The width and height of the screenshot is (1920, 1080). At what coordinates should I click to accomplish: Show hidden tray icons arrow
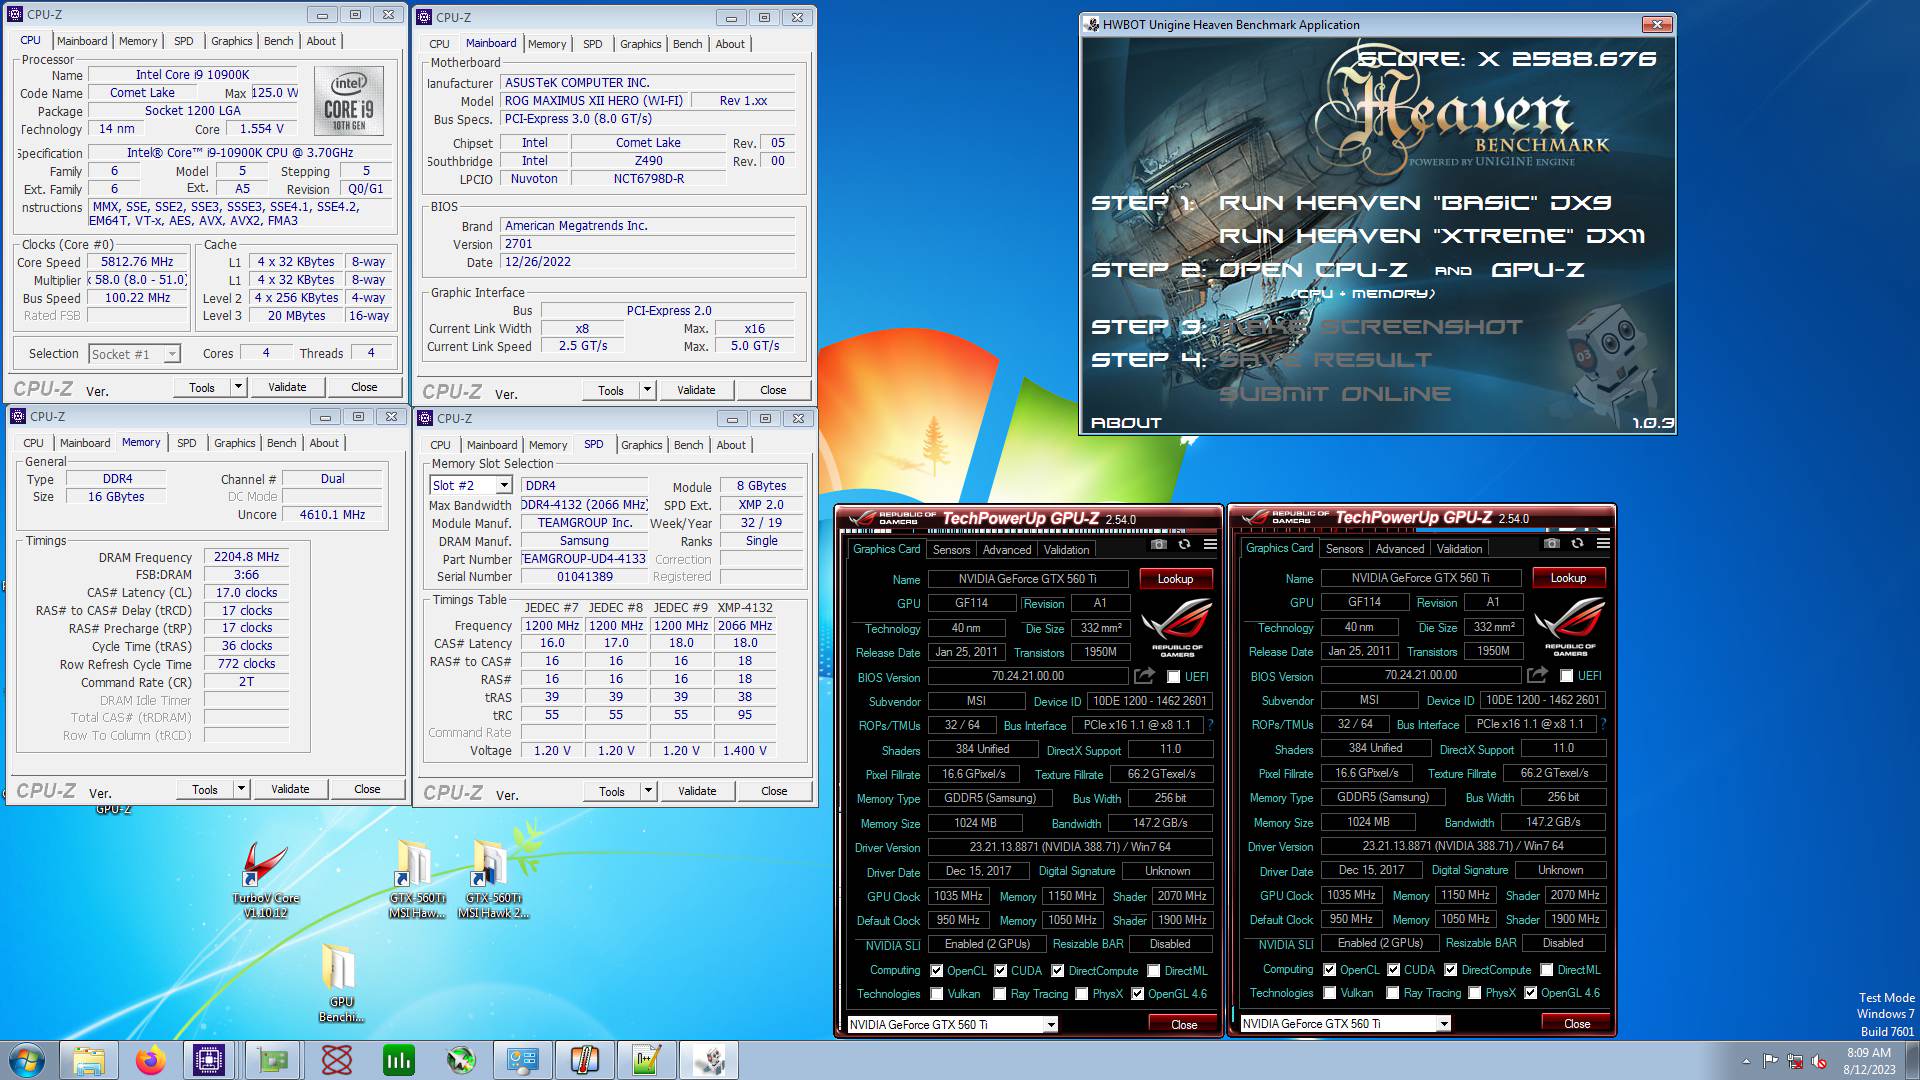tap(1746, 1062)
